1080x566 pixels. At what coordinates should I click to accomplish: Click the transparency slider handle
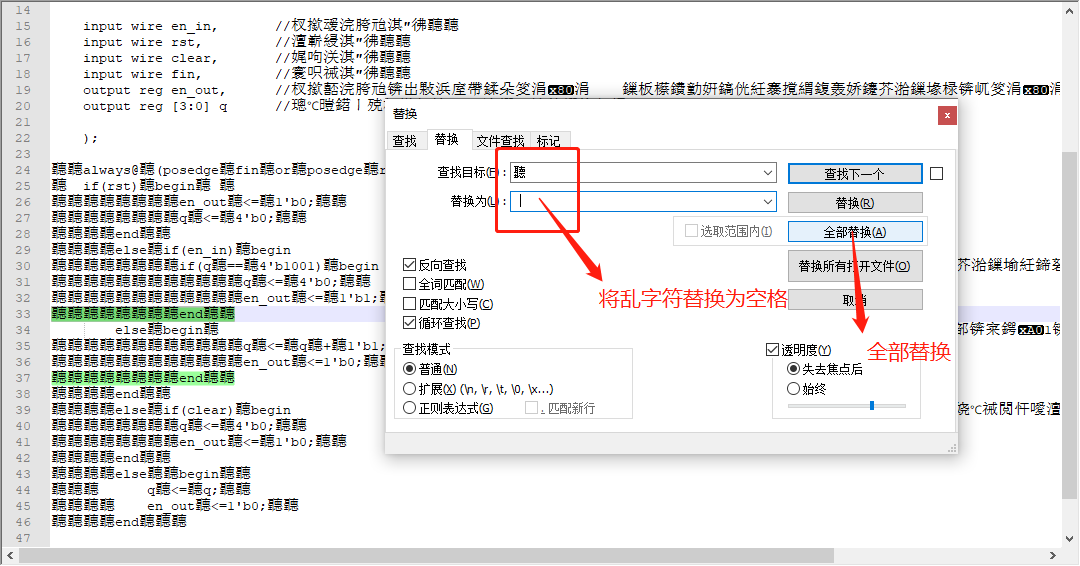872,406
